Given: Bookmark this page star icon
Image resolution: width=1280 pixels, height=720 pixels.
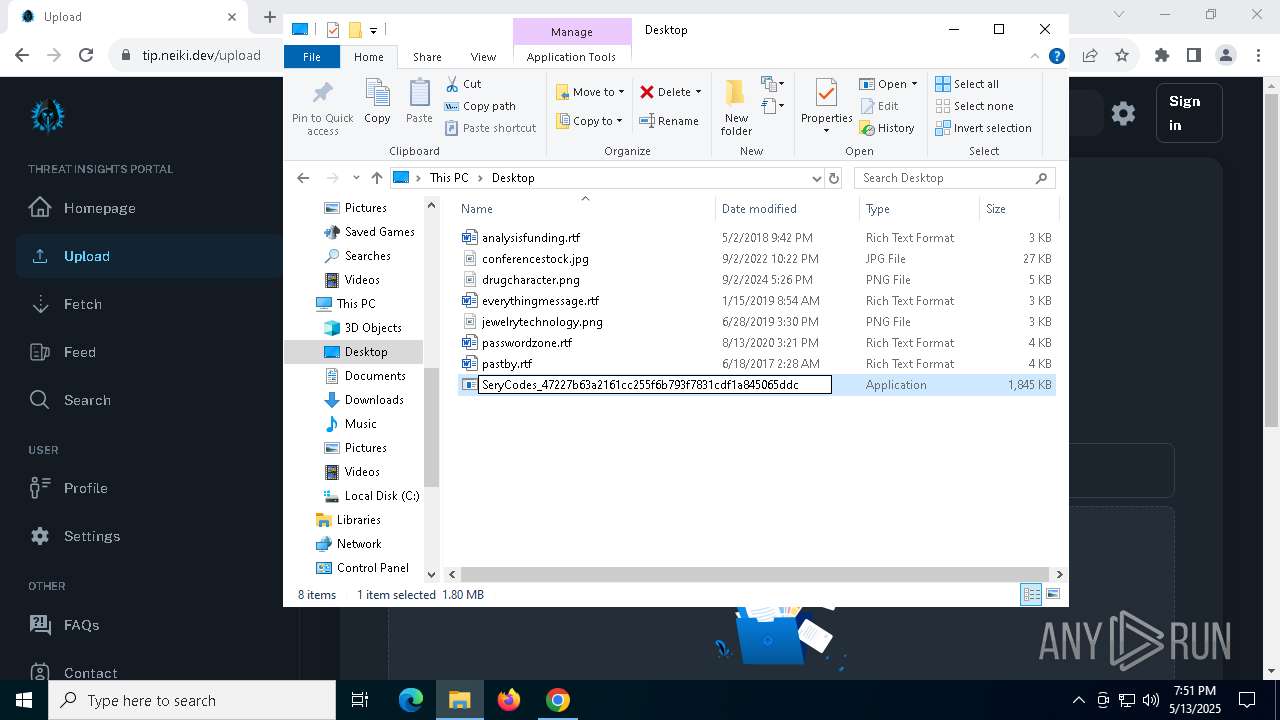Looking at the screenshot, I should point(1122,56).
